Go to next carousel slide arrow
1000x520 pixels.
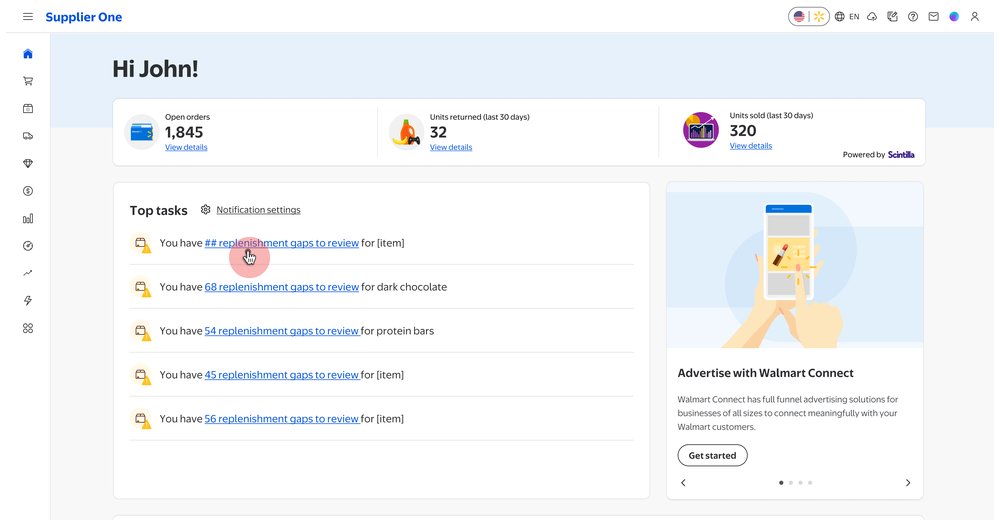908,483
